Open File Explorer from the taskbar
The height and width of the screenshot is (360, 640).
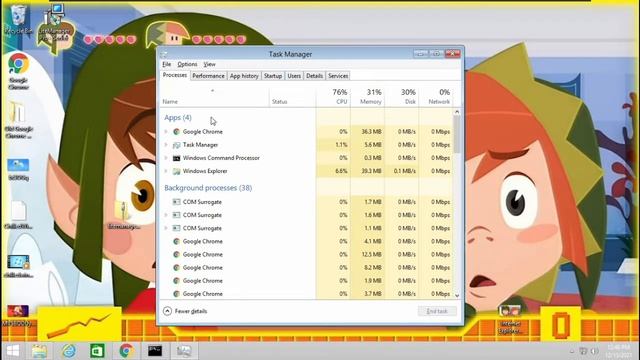pyautogui.click(x=39, y=351)
